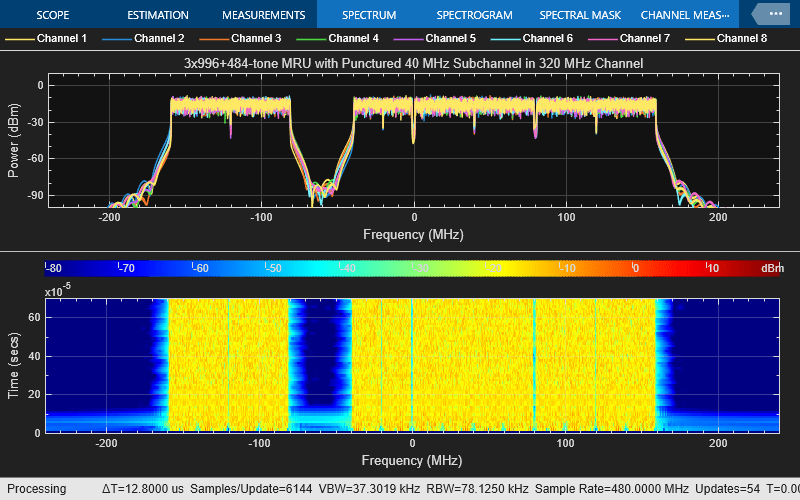Open the Channel Measurements tab
Screen dimensions: 800x500
685,15
